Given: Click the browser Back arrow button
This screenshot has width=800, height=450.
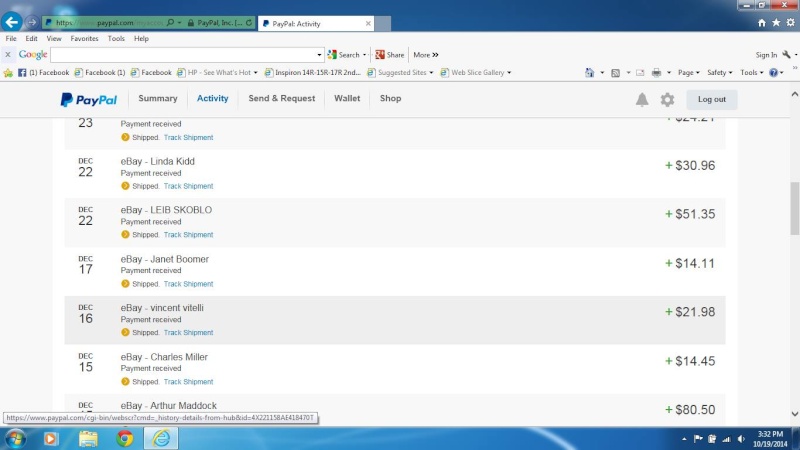Looking at the screenshot, I should [x=11, y=22].
